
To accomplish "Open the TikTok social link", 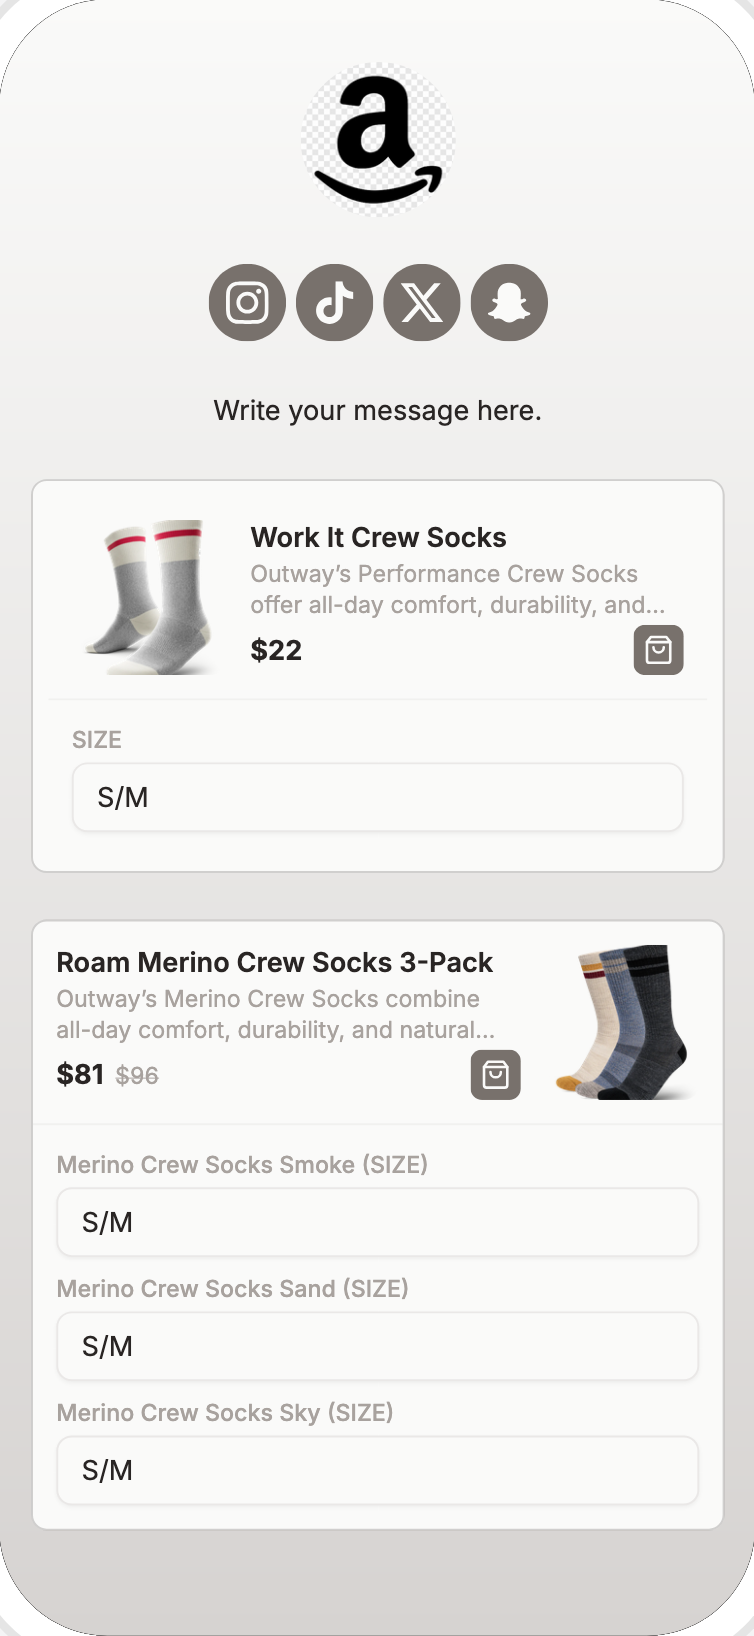I will click(x=335, y=302).
